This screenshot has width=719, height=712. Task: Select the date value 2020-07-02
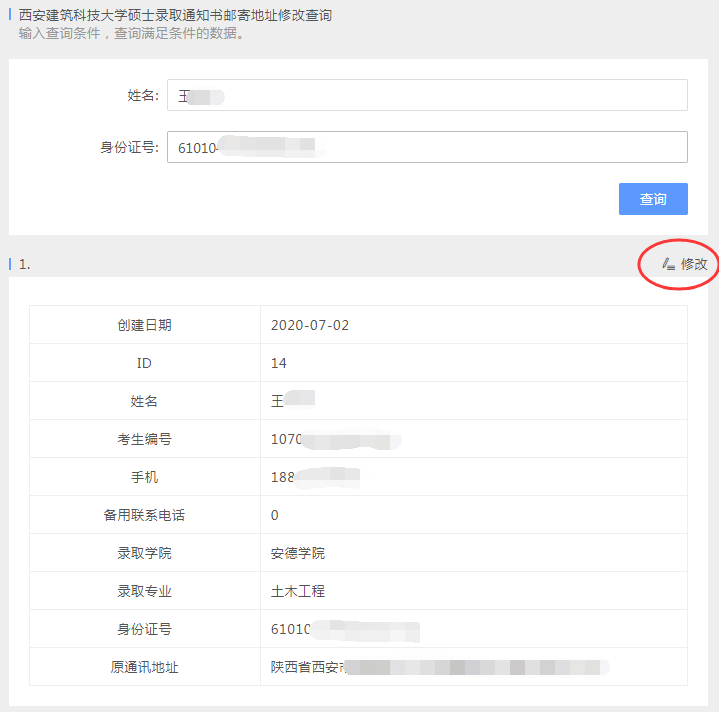[x=310, y=325]
